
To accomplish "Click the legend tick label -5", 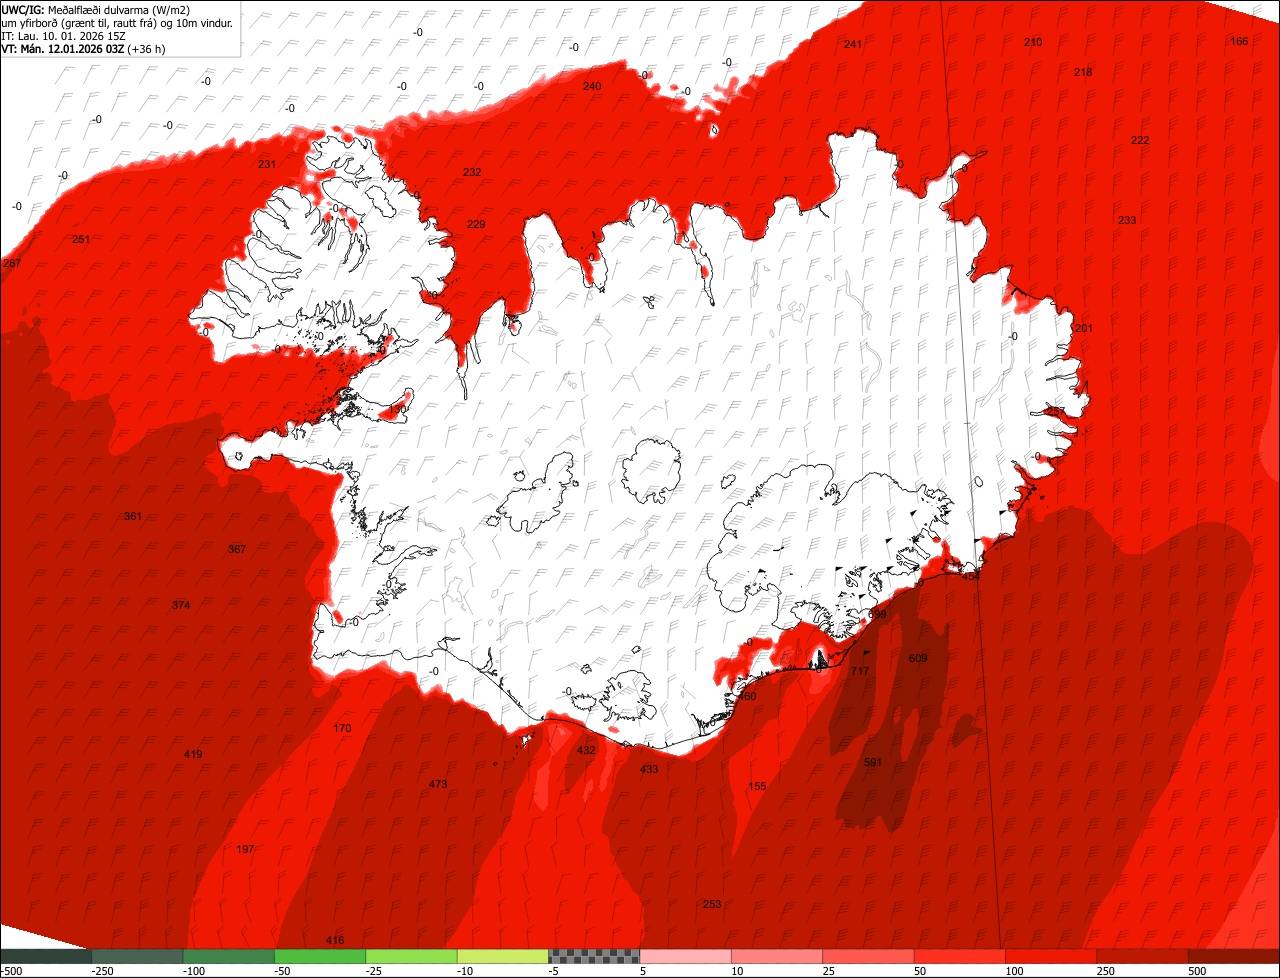I will [554, 971].
